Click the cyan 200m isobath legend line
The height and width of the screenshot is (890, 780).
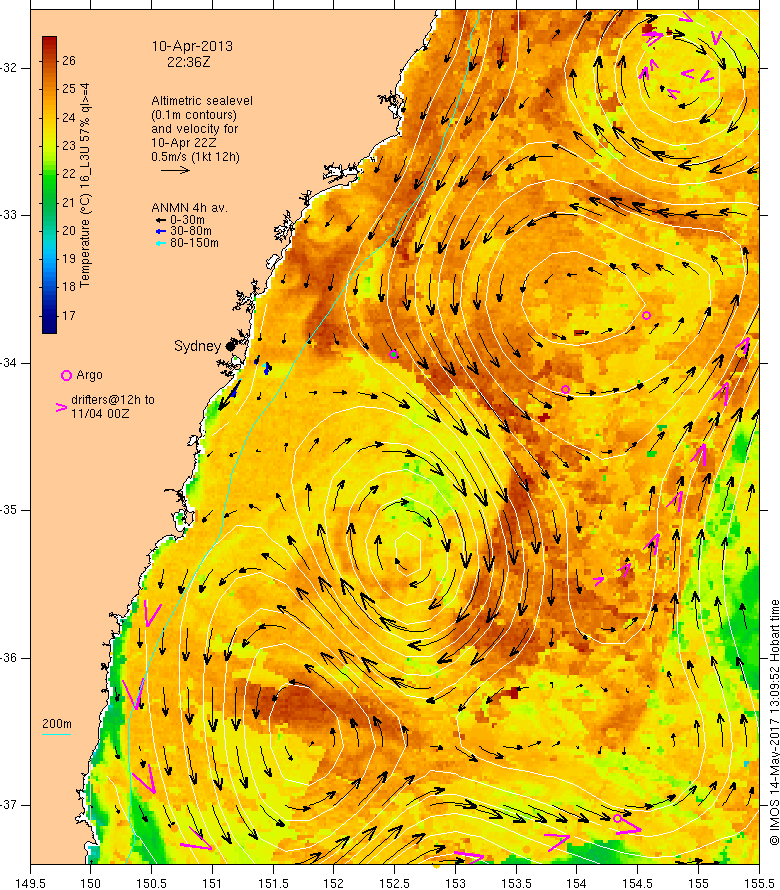point(56,735)
